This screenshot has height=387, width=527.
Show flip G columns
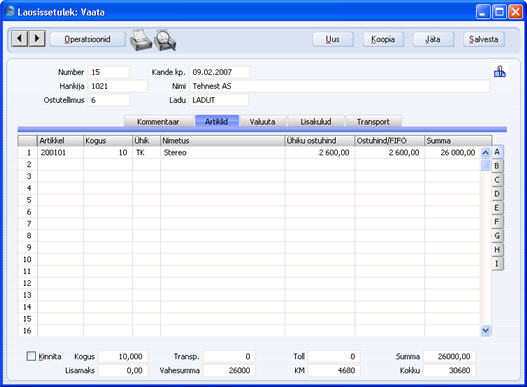pyautogui.click(x=497, y=235)
